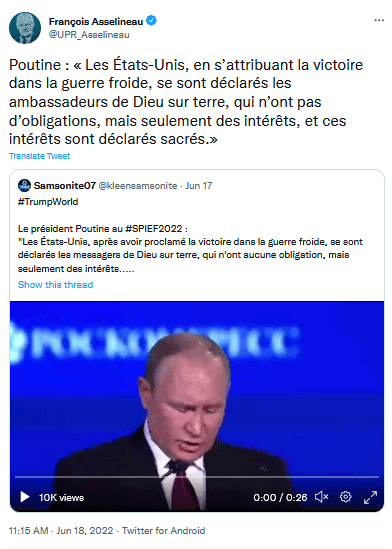392x549 pixels.
Task: Click the blue verified badge
Action: pos(151,21)
